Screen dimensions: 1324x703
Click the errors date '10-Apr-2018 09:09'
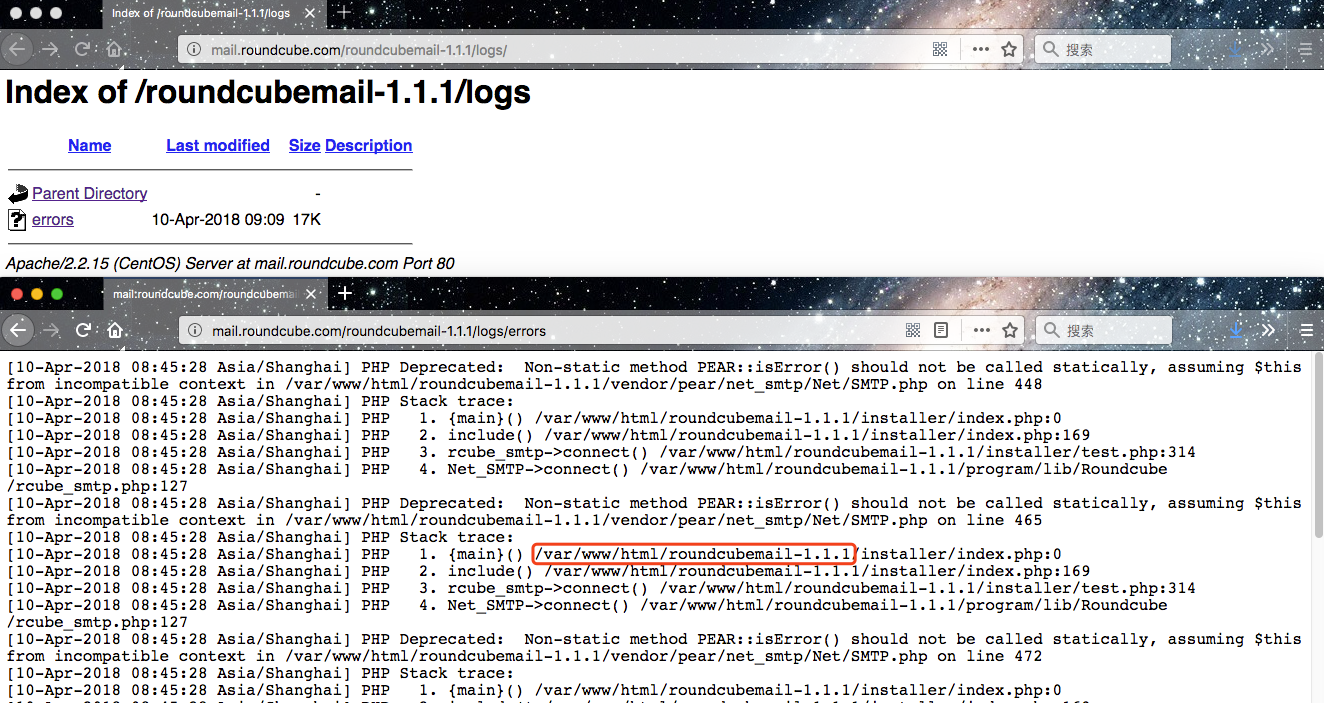pyautogui.click(x=218, y=219)
